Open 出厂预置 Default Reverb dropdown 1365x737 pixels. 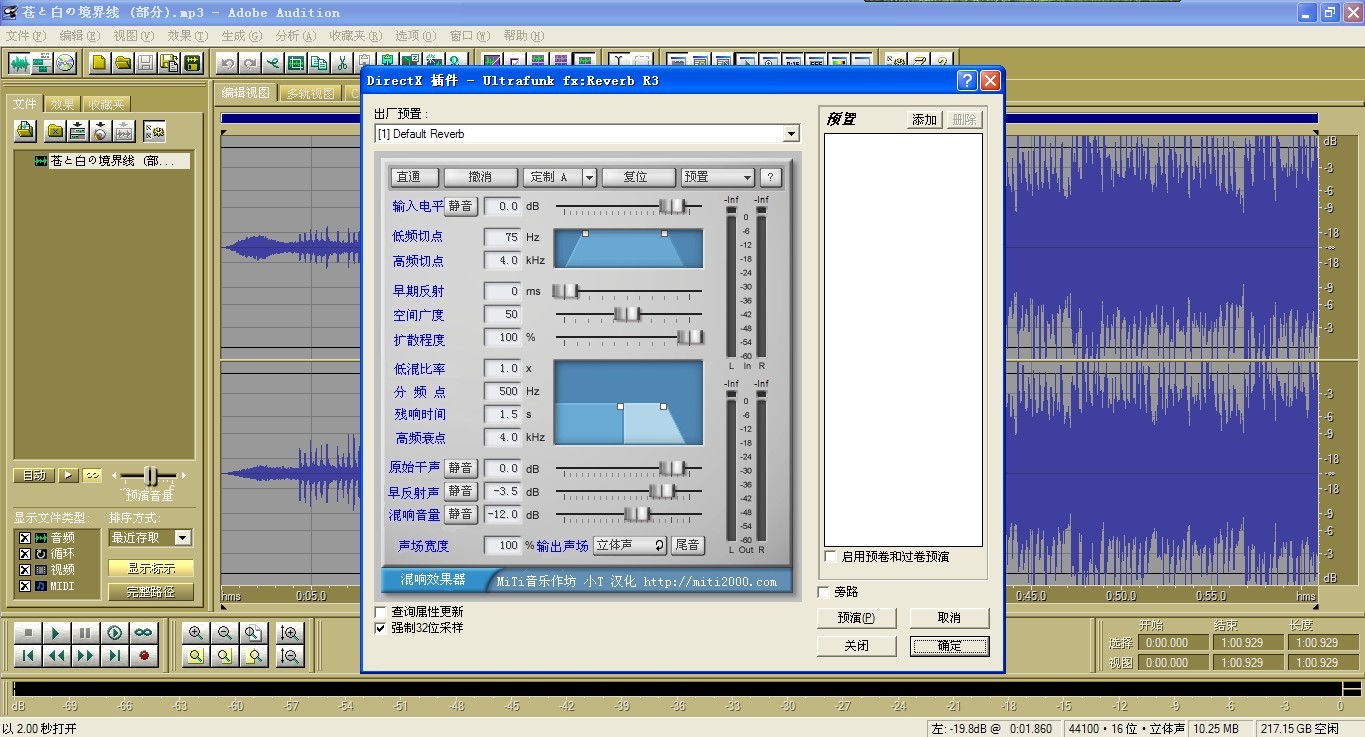coord(791,134)
